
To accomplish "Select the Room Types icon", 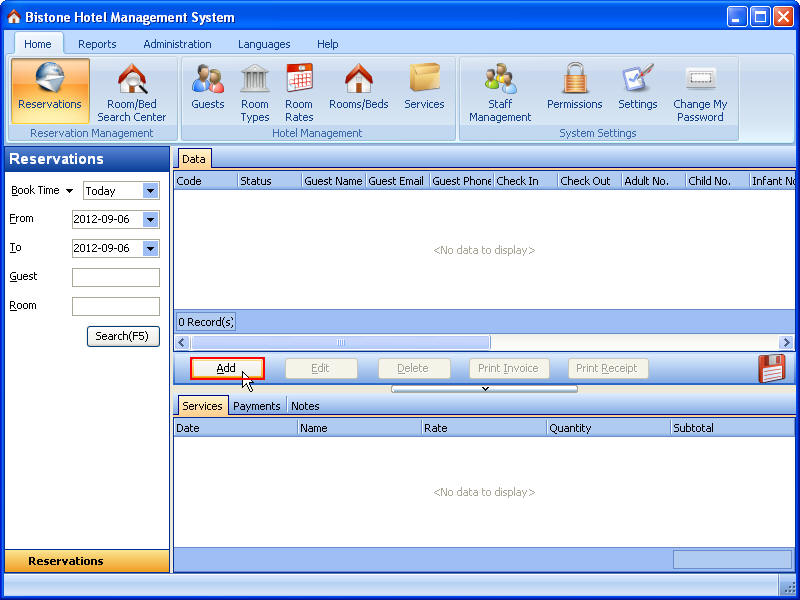I will click(x=255, y=91).
